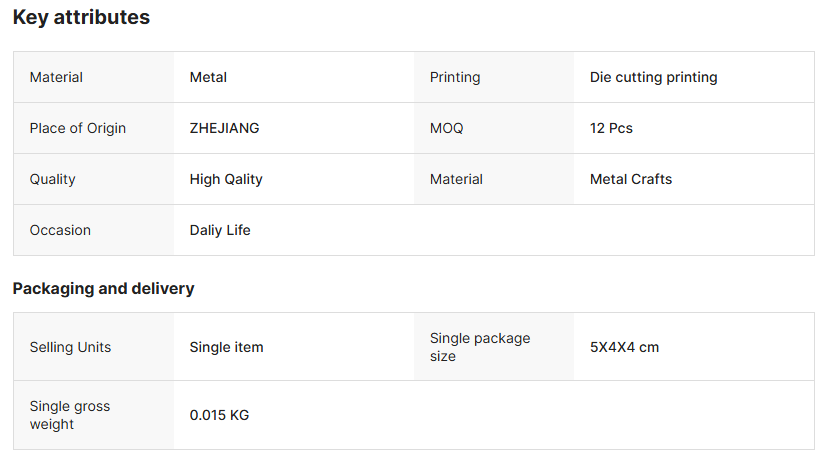This screenshot has width=823, height=460.
Task: Select the Quality attribute label
Action: click(53, 179)
